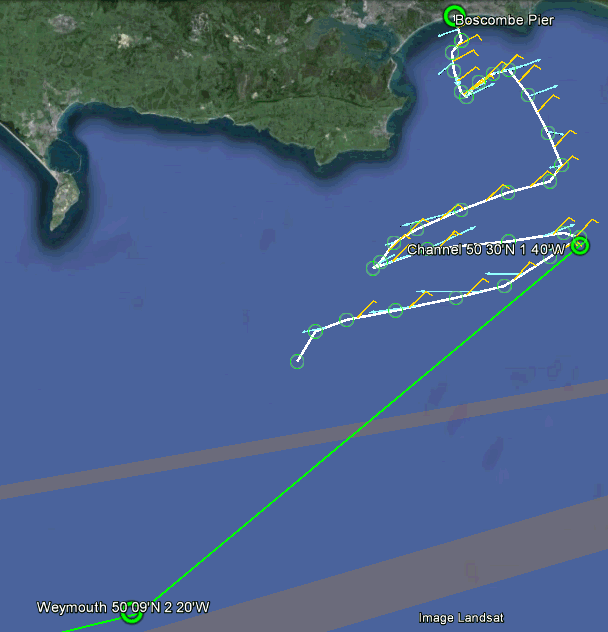Select the Channel 50 30'N waypoint marker
Viewport: 608px width, 632px height.
580,245
